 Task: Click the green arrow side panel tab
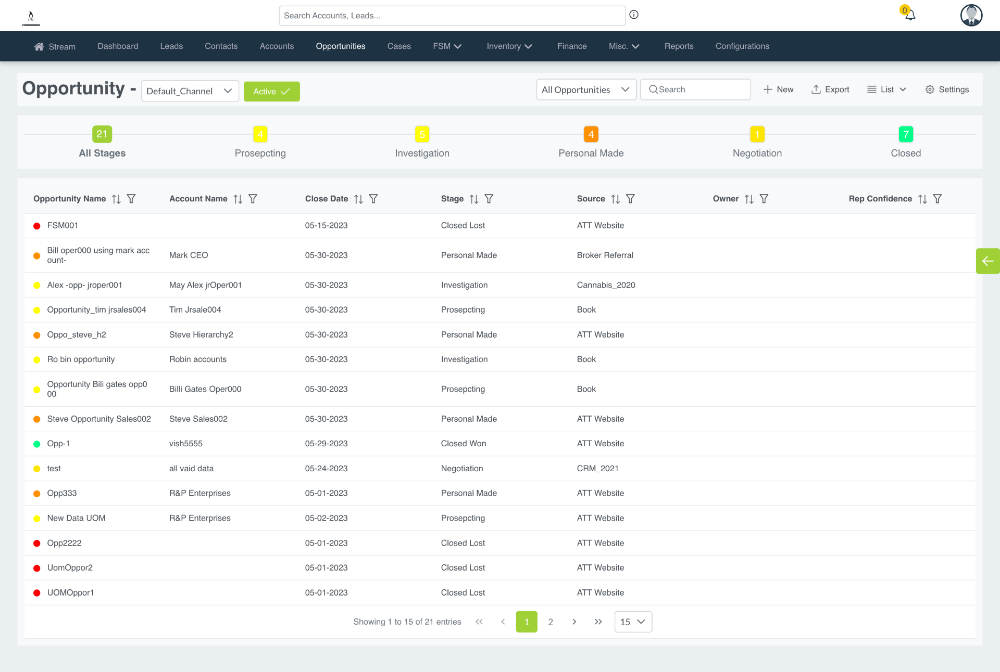coord(987,261)
